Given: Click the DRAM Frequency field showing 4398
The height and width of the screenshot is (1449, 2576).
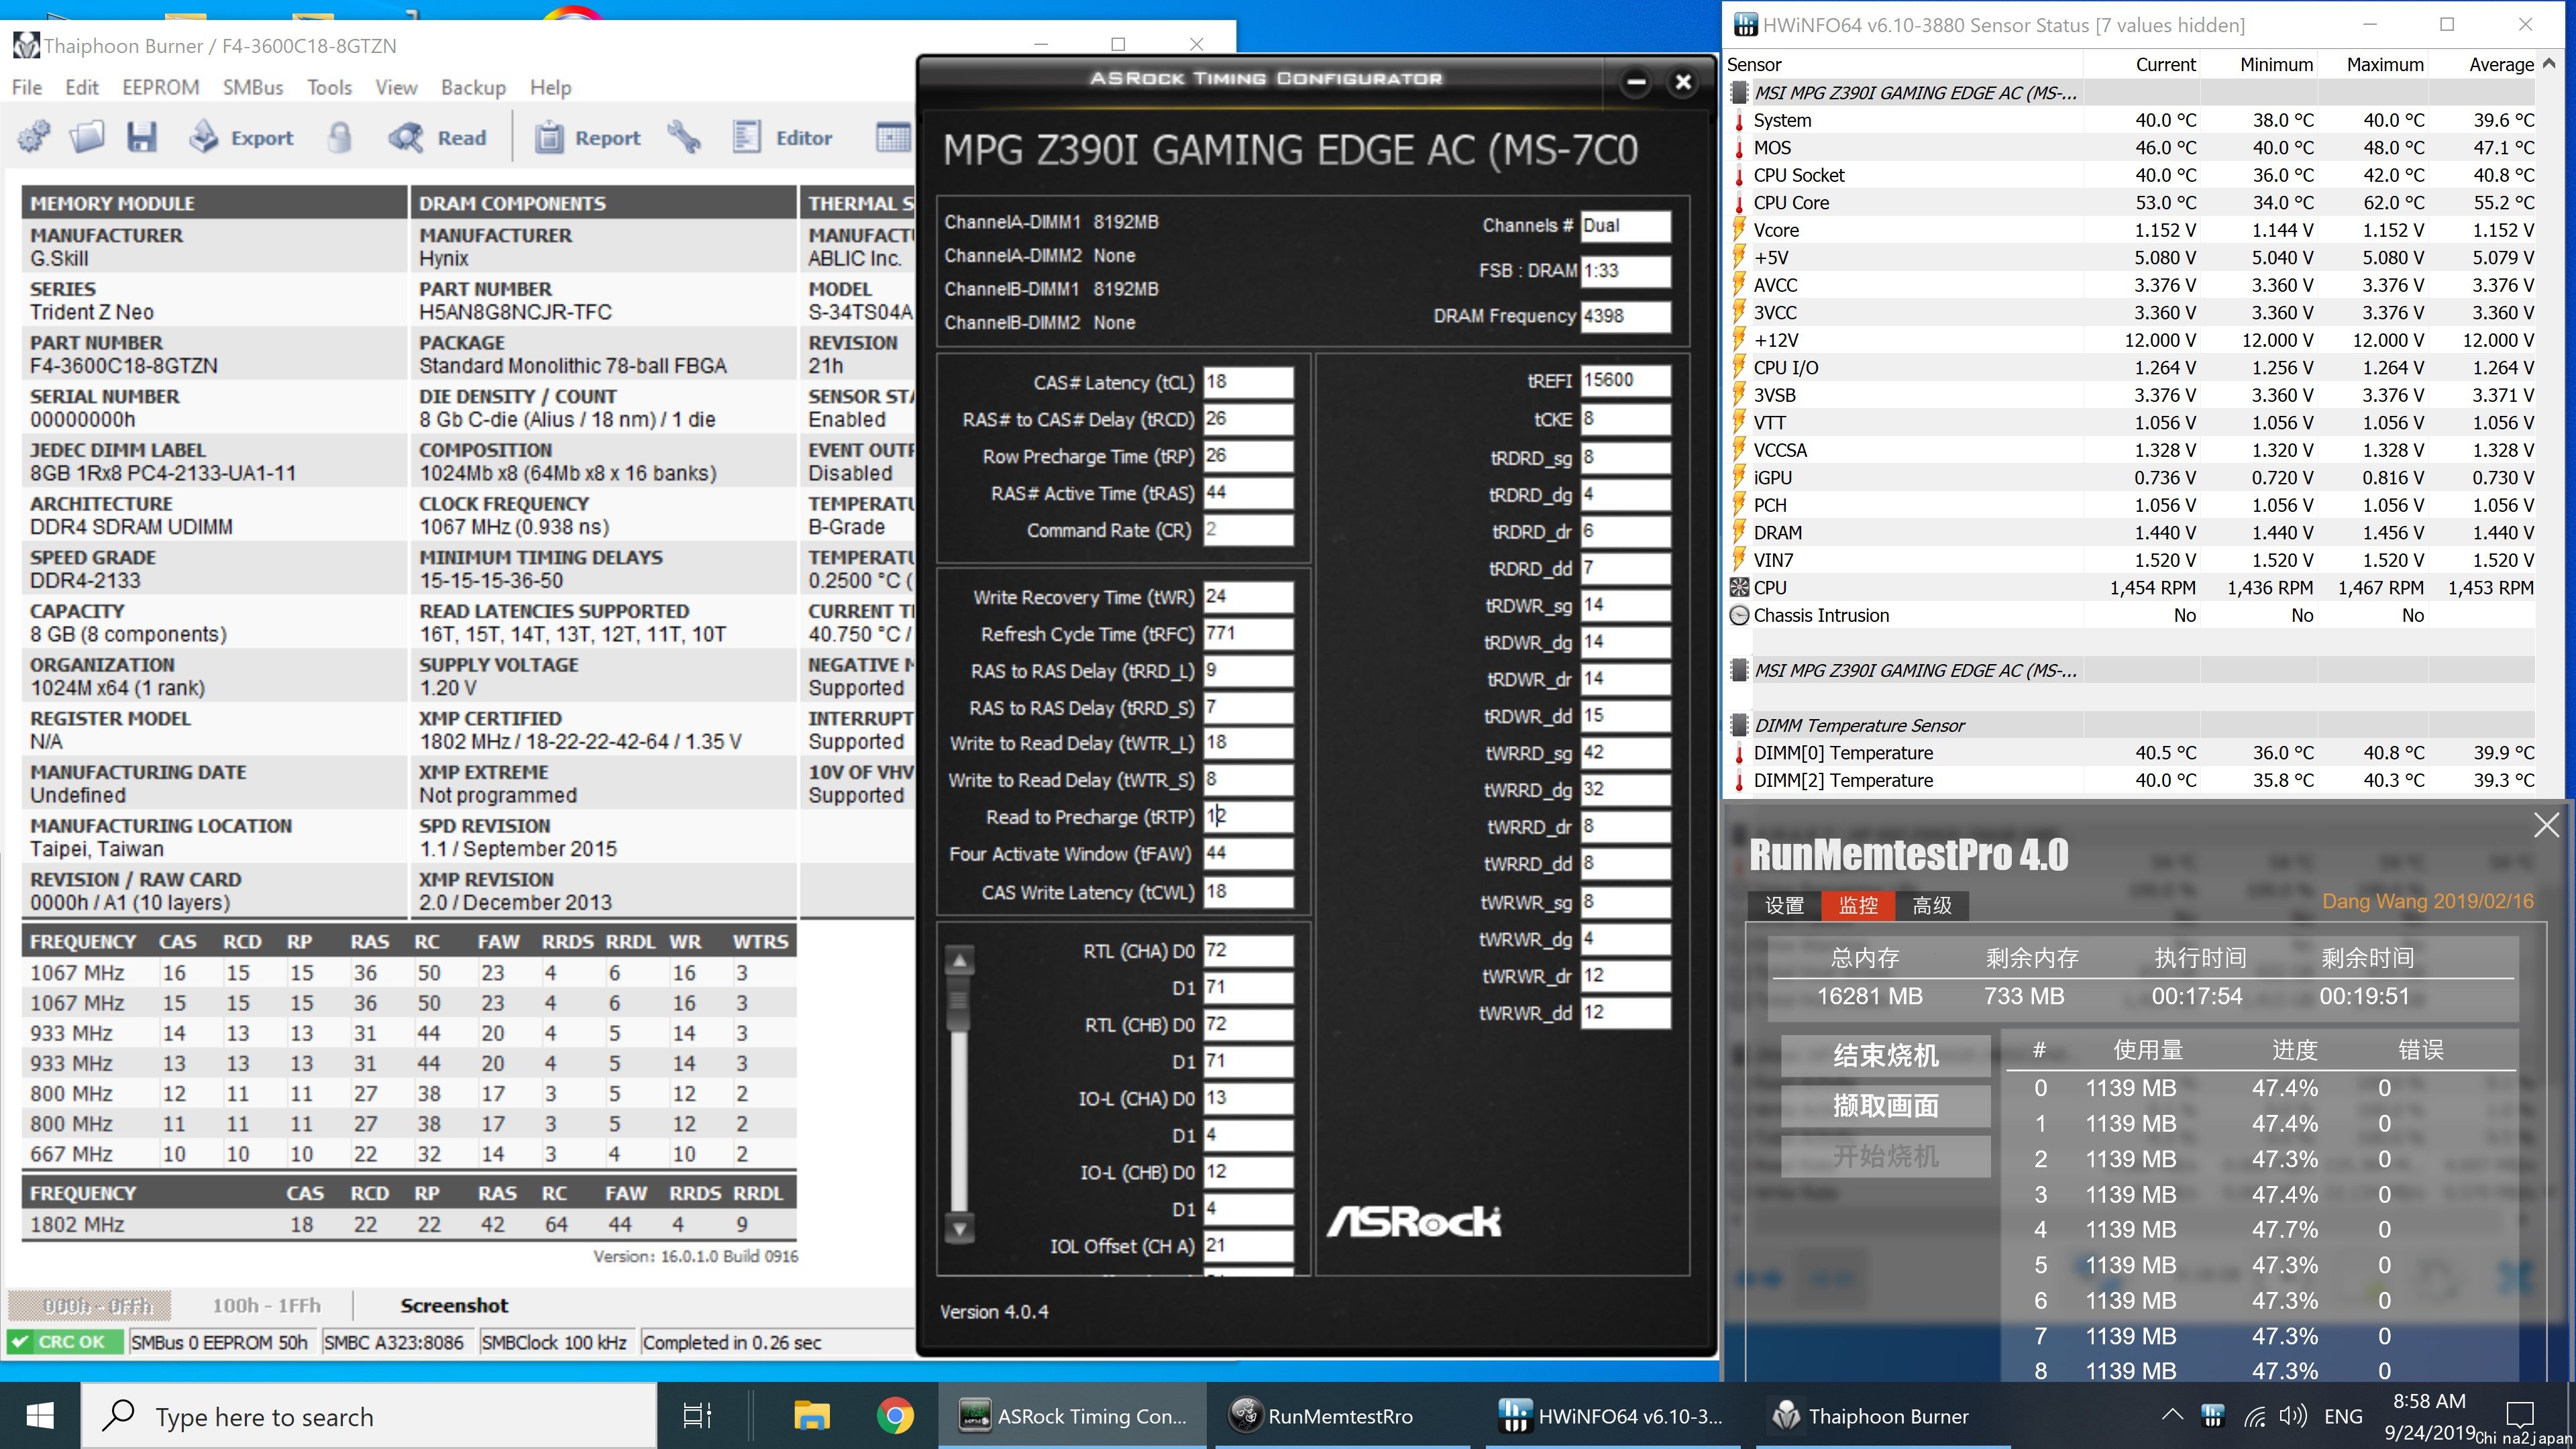Looking at the screenshot, I should point(1625,316).
